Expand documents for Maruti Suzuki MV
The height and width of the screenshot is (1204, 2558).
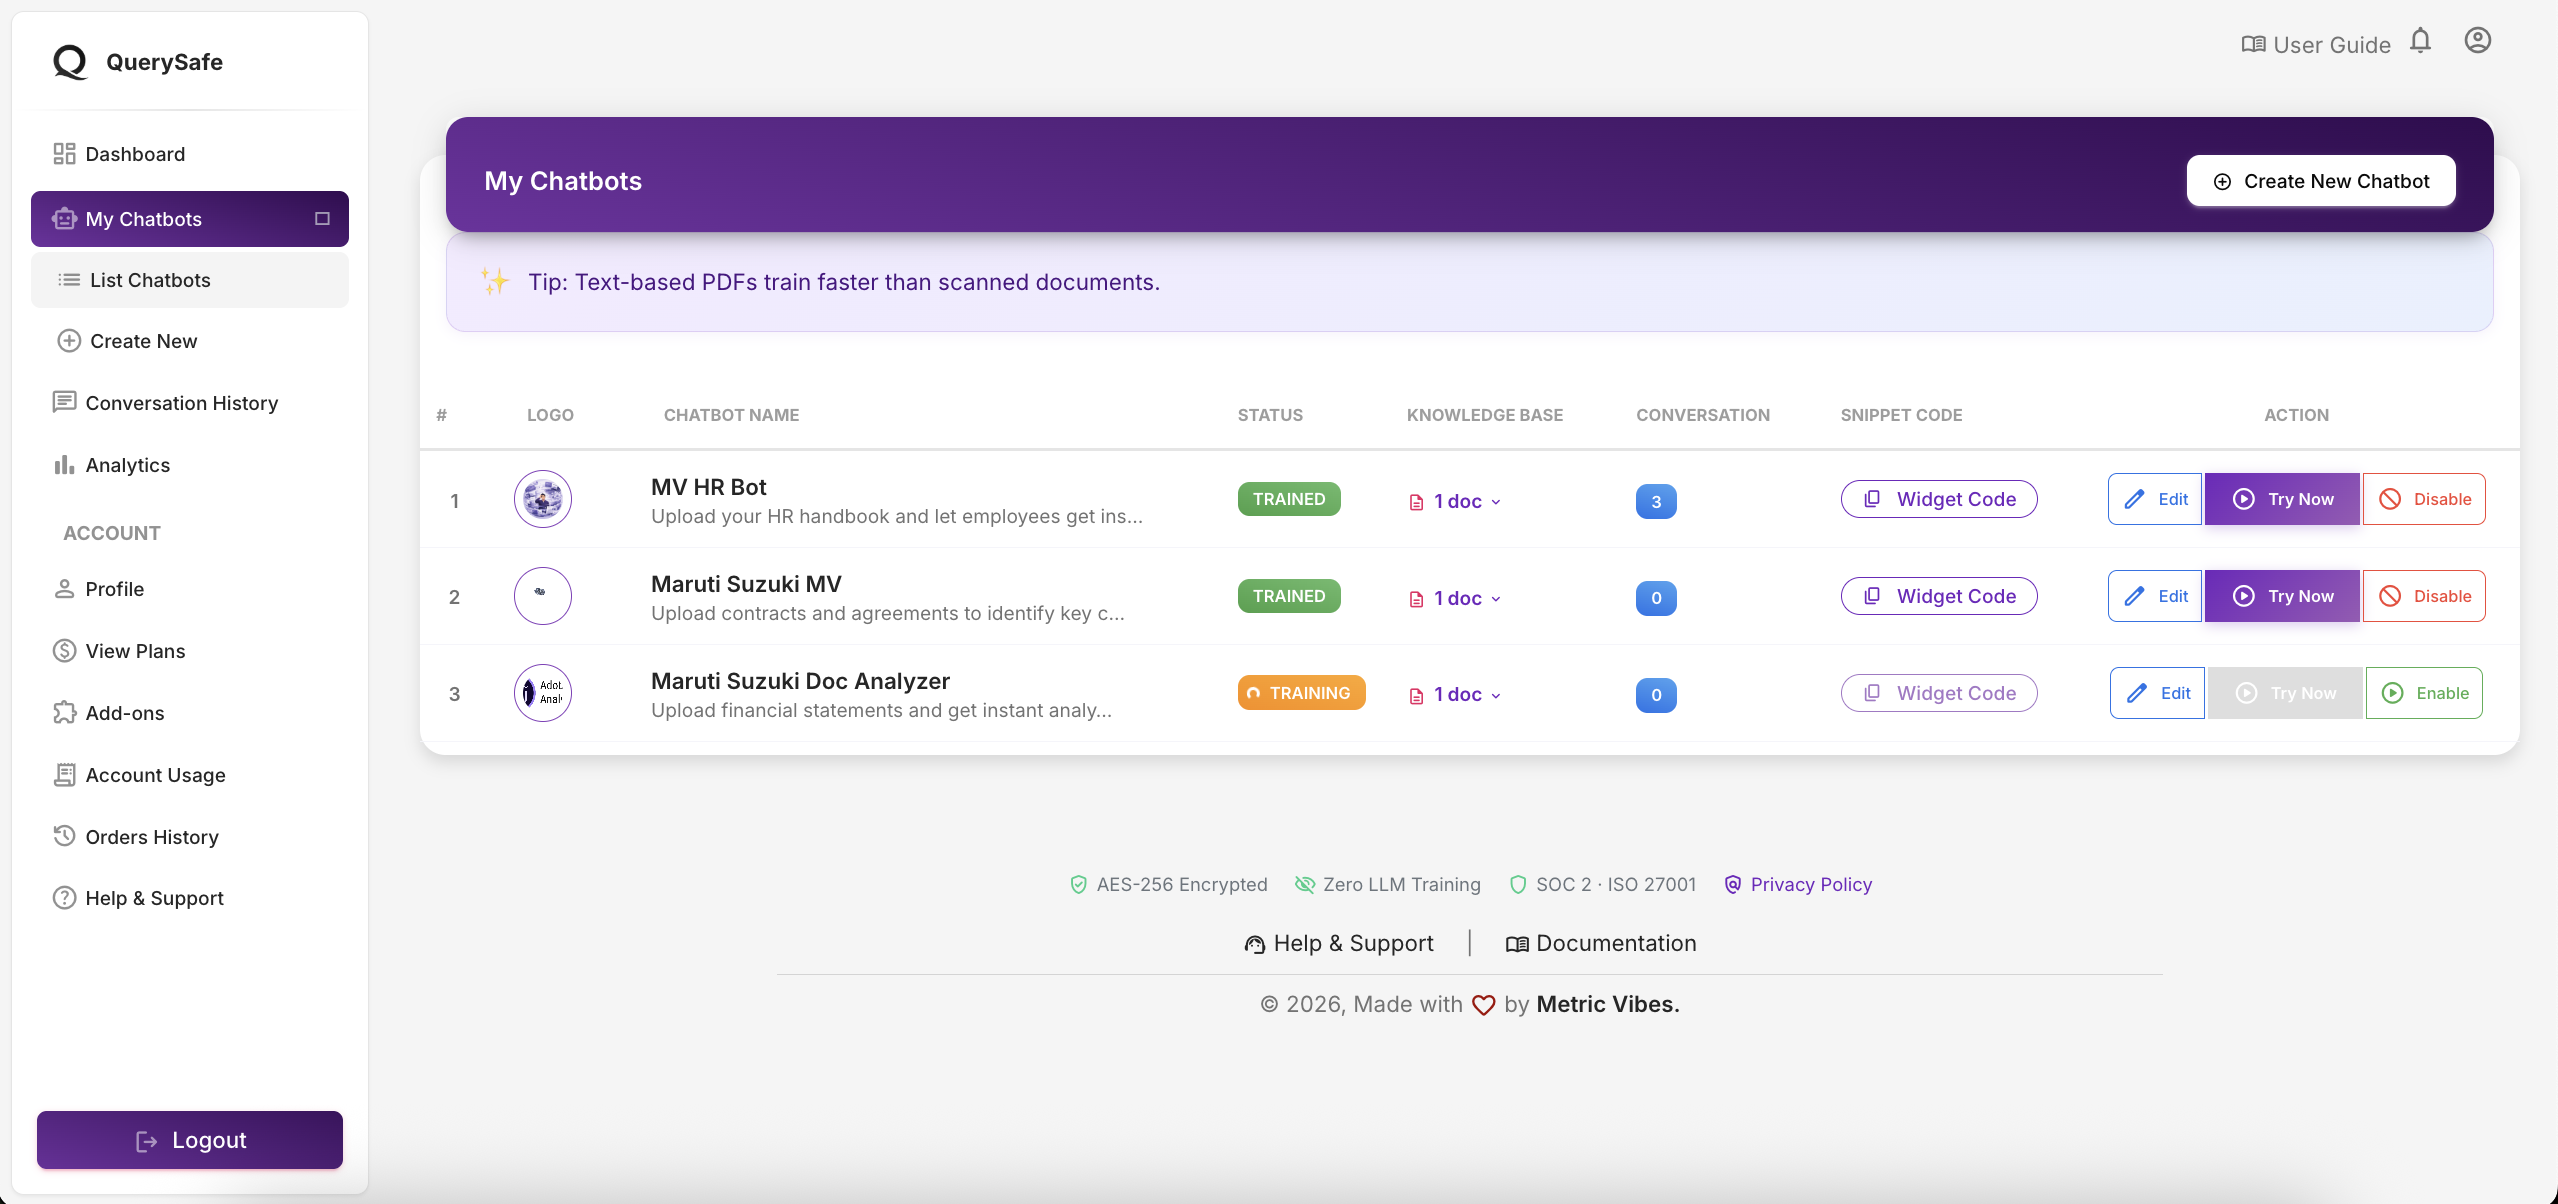(1456, 598)
